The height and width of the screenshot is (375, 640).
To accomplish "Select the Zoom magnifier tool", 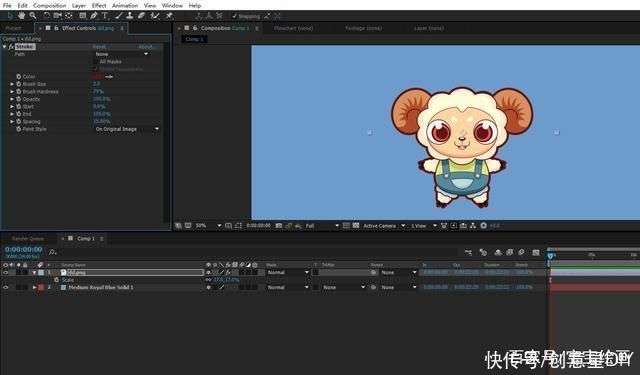I will 33,16.
